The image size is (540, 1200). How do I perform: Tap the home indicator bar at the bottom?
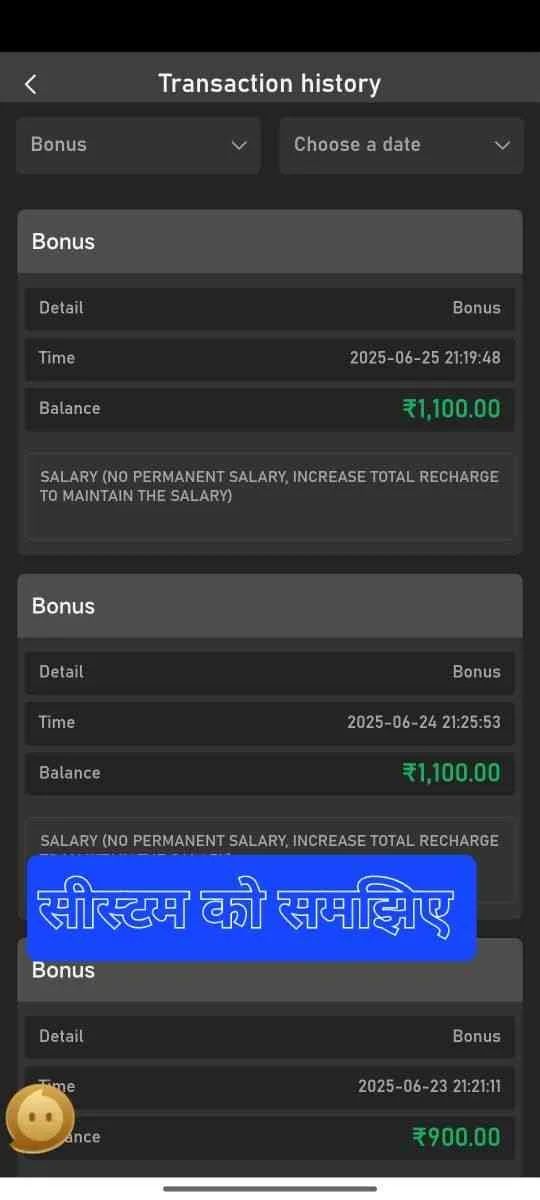coord(270,1188)
